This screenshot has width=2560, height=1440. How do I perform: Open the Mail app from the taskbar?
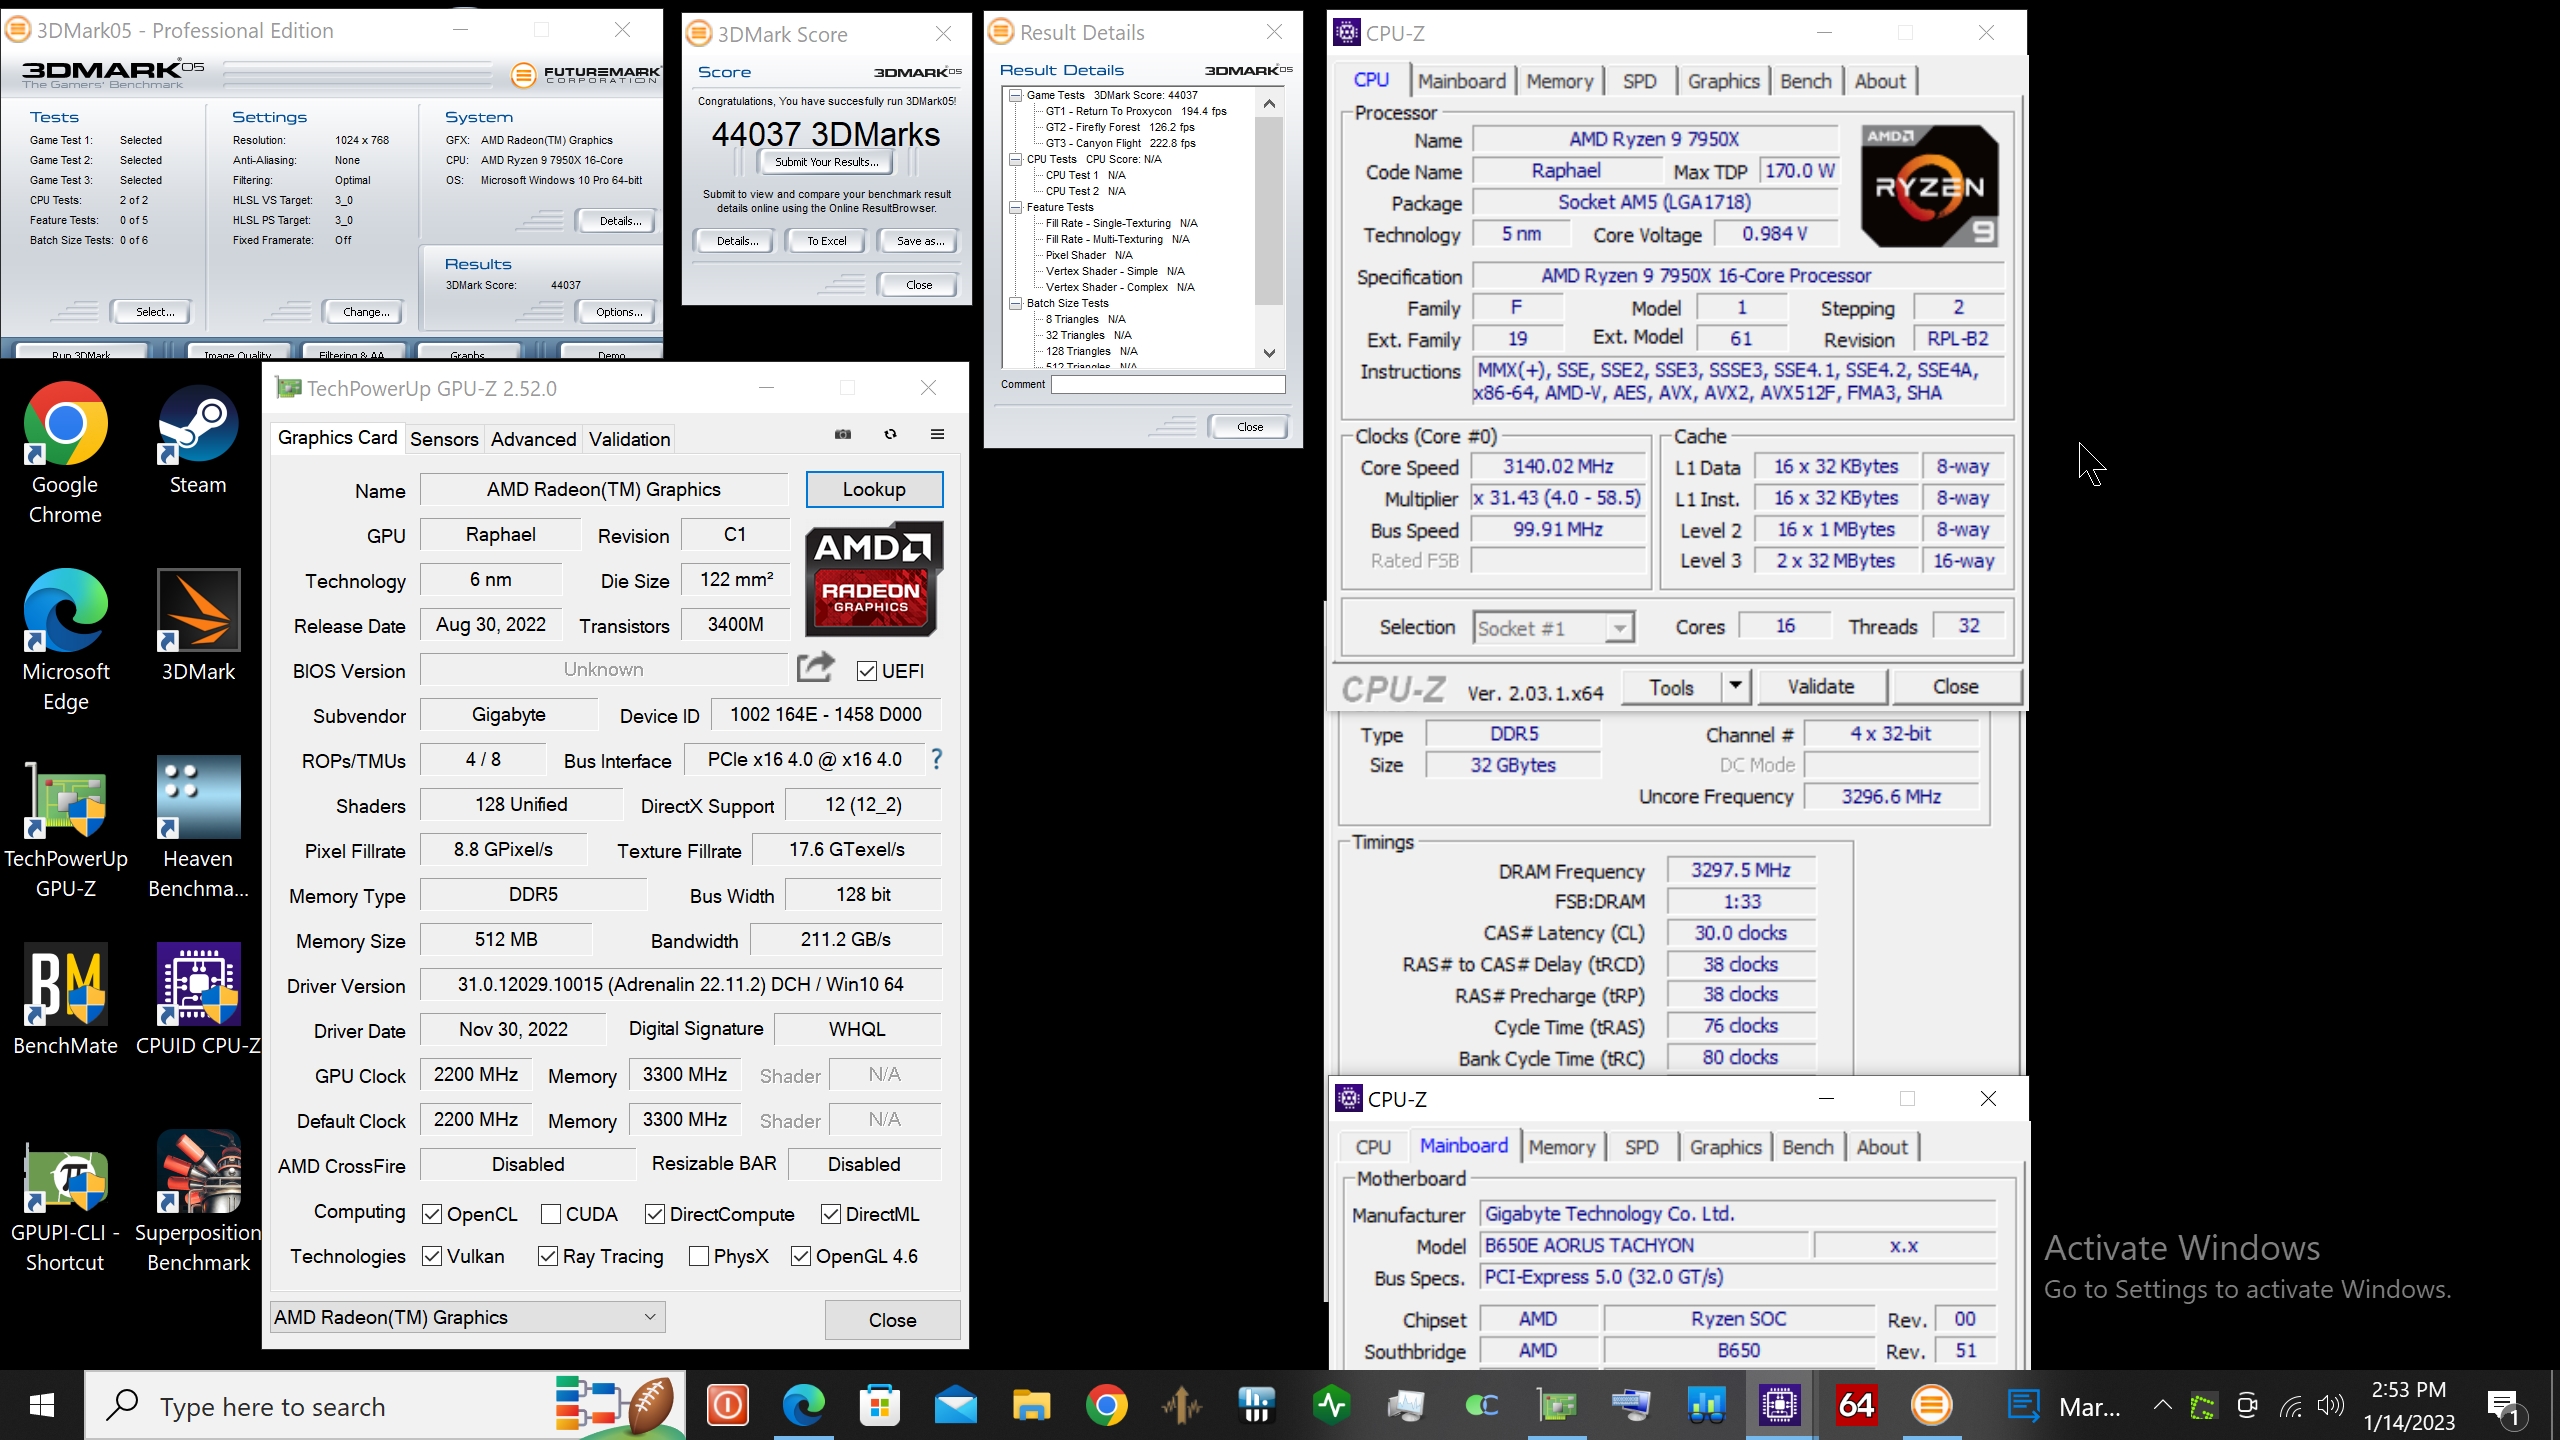(x=955, y=1405)
